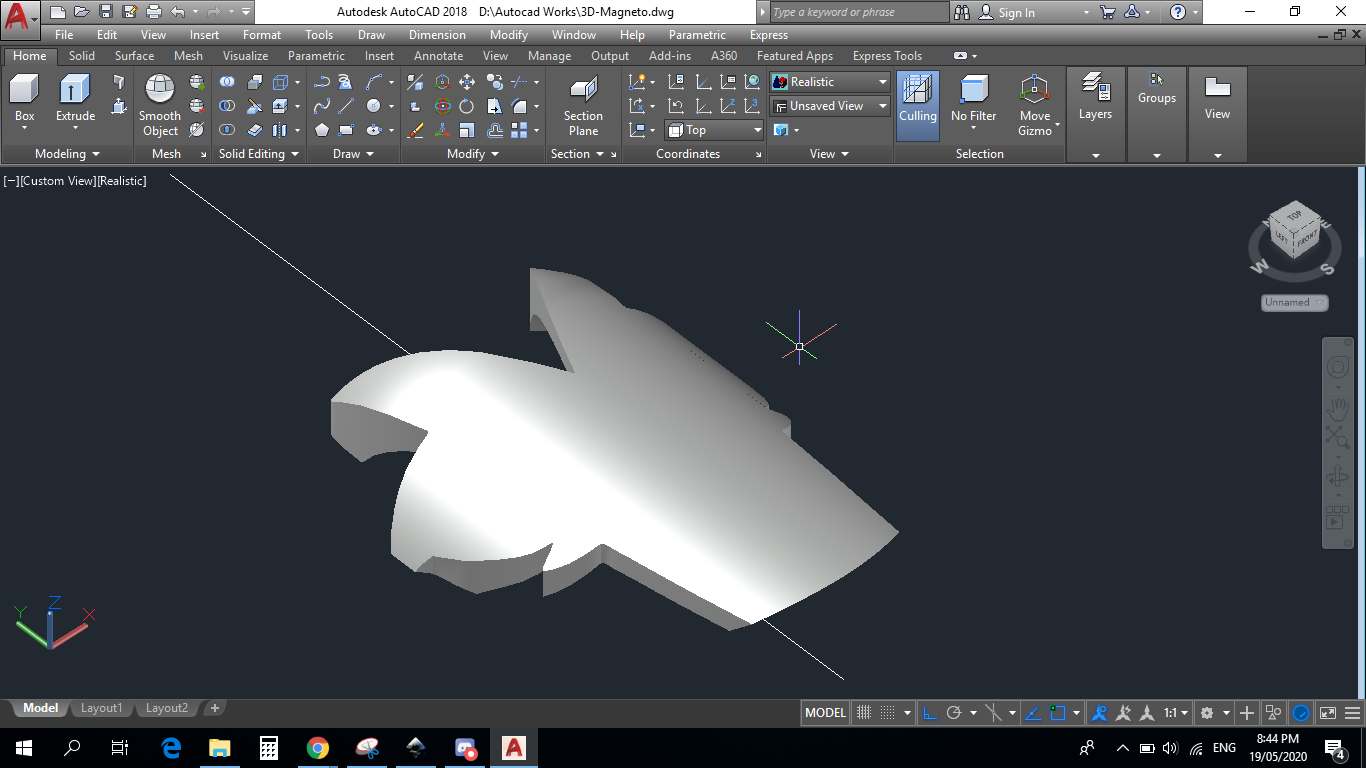Image resolution: width=1366 pixels, height=768 pixels.
Task: Open the Autodesk App Store cart icon
Action: (x=1107, y=12)
